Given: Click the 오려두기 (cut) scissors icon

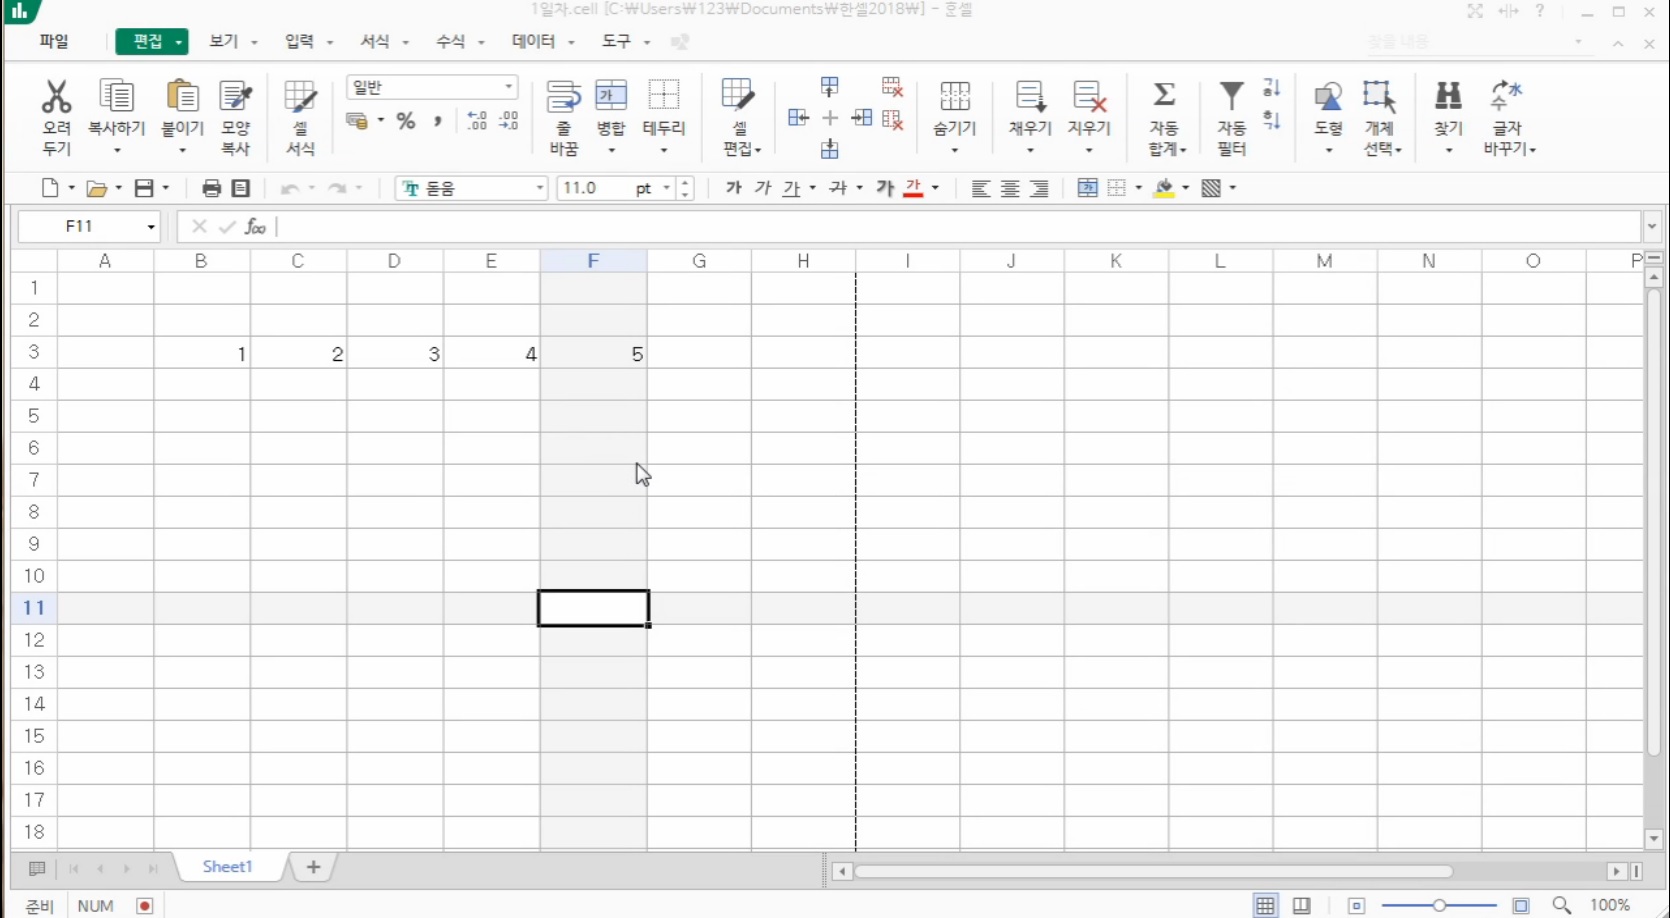Looking at the screenshot, I should pos(56,98).
